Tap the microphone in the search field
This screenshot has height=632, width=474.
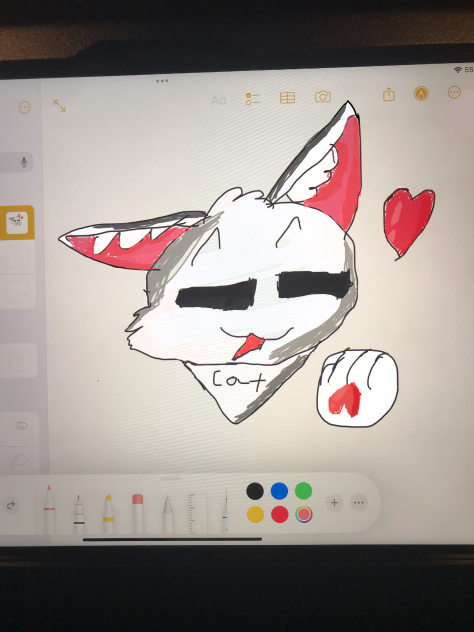pos(24,162)
